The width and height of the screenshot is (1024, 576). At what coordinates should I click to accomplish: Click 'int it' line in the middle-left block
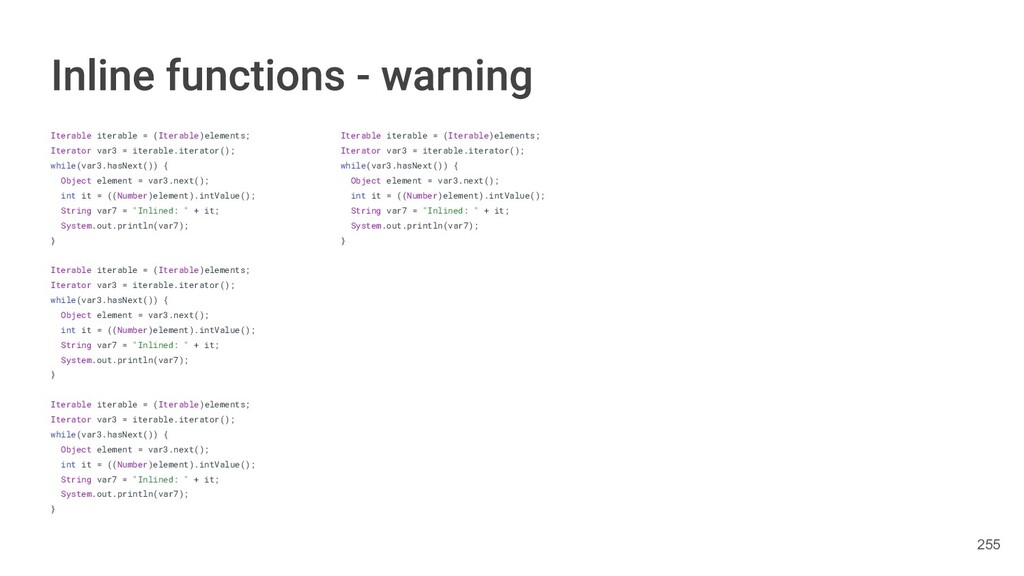(x=158, y=330)
